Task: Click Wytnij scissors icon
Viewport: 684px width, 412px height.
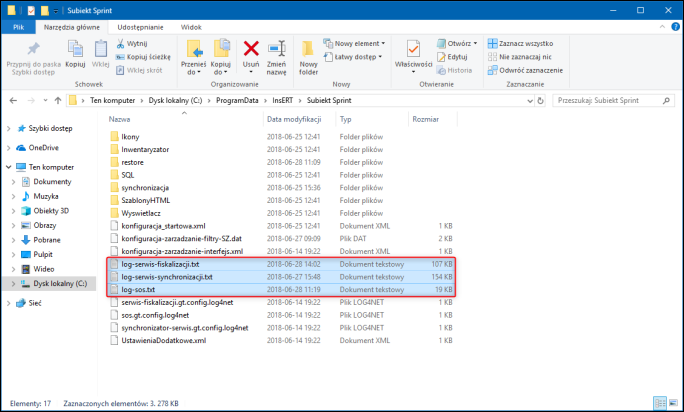Action: 120,44
